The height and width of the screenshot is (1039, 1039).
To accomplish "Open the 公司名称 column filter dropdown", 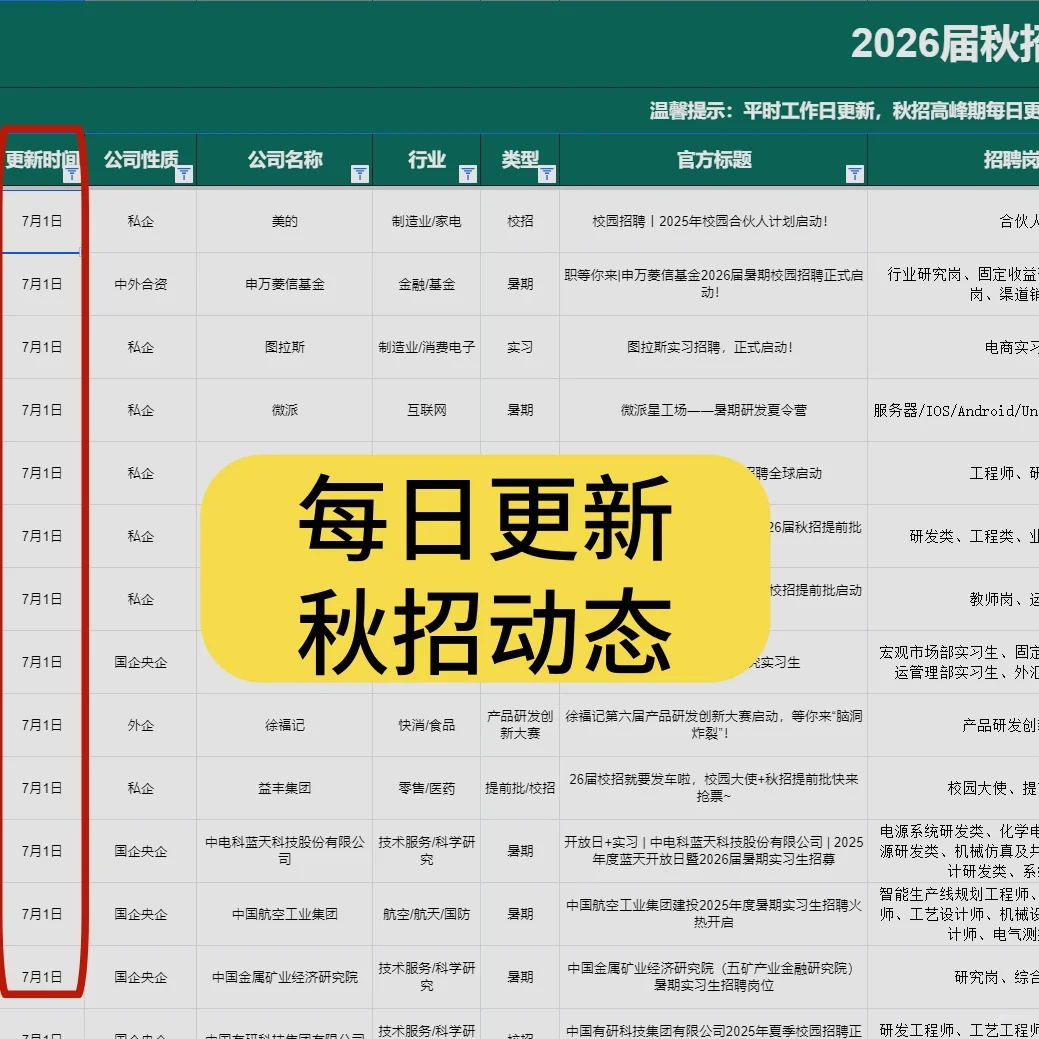I will click(360, 174).
